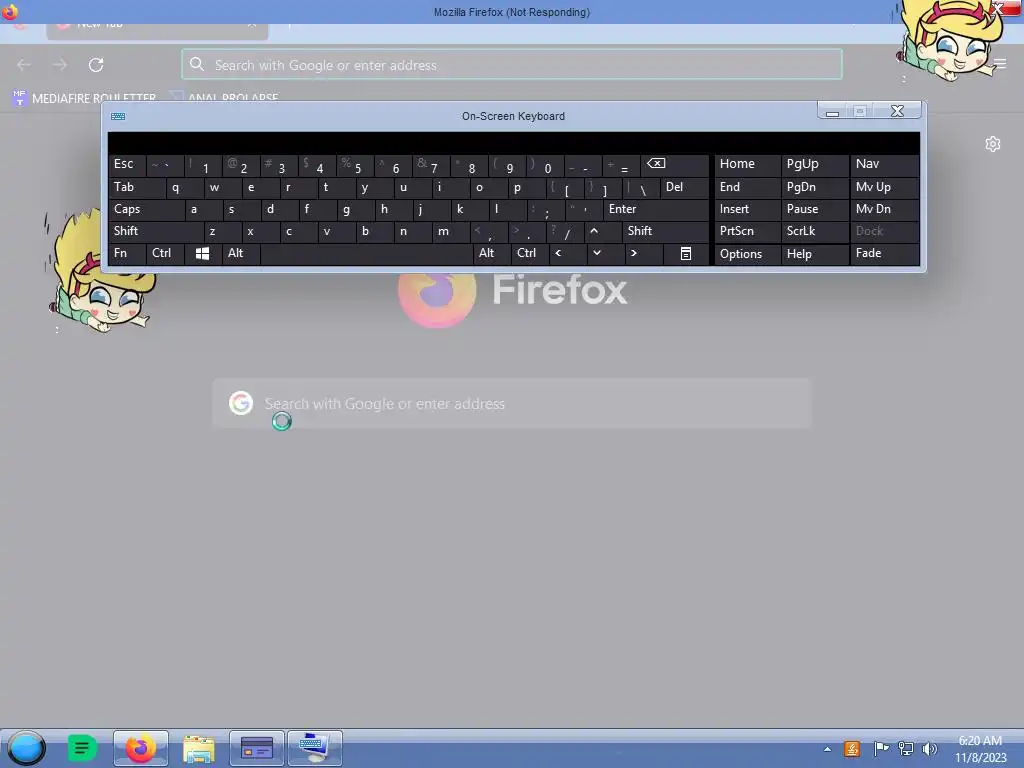
Task: Click the Google logo in the search box
Action: [241, 403]
